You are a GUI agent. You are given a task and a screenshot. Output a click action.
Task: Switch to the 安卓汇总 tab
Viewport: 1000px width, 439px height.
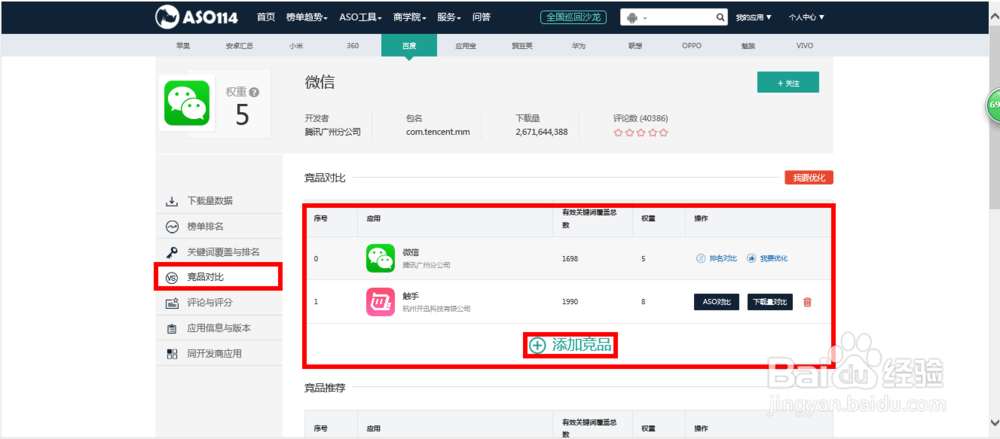point(239,46)
